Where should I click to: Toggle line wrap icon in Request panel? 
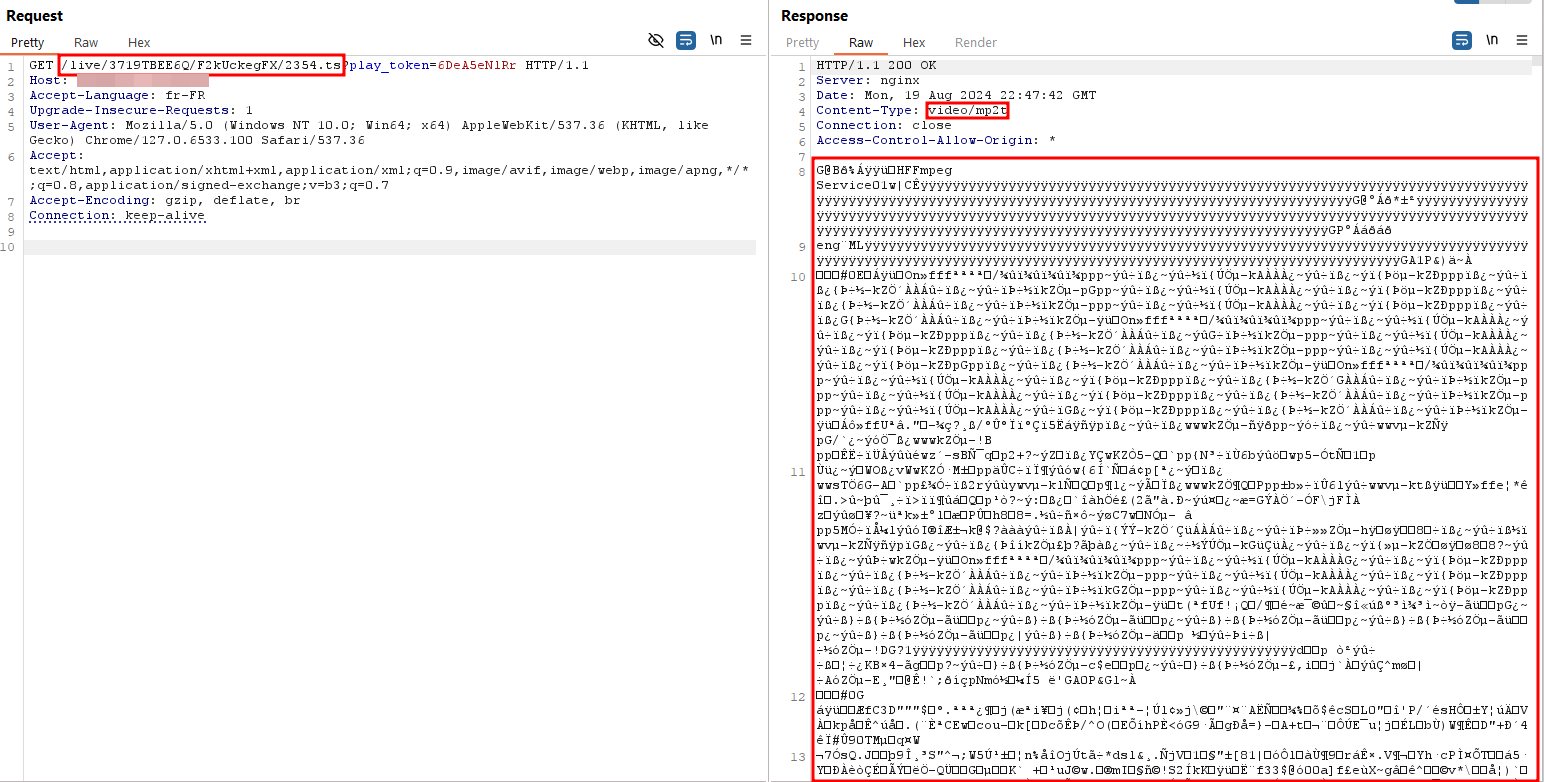pyautogui.click(x=686, y=41)
